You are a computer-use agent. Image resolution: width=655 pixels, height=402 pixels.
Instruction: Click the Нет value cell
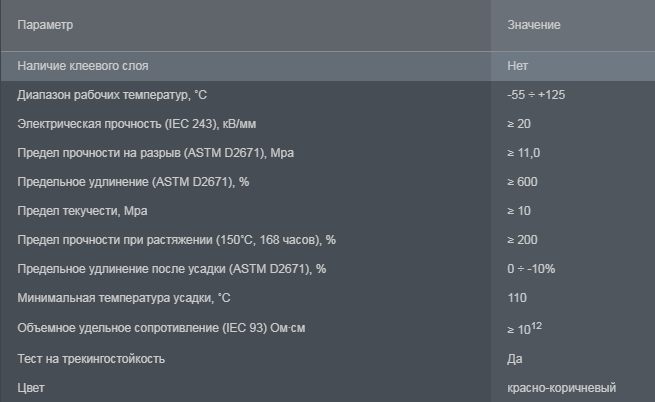pos(573,66)
